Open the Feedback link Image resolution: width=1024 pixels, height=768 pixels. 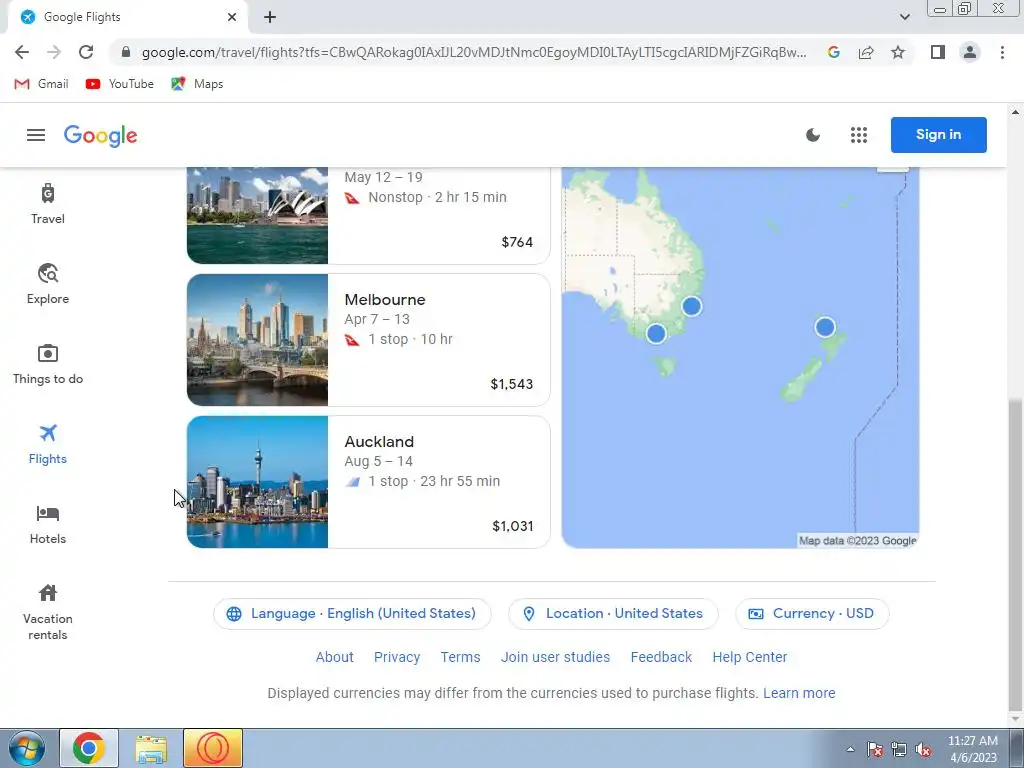pyautogui.click(x=661, y=657)
